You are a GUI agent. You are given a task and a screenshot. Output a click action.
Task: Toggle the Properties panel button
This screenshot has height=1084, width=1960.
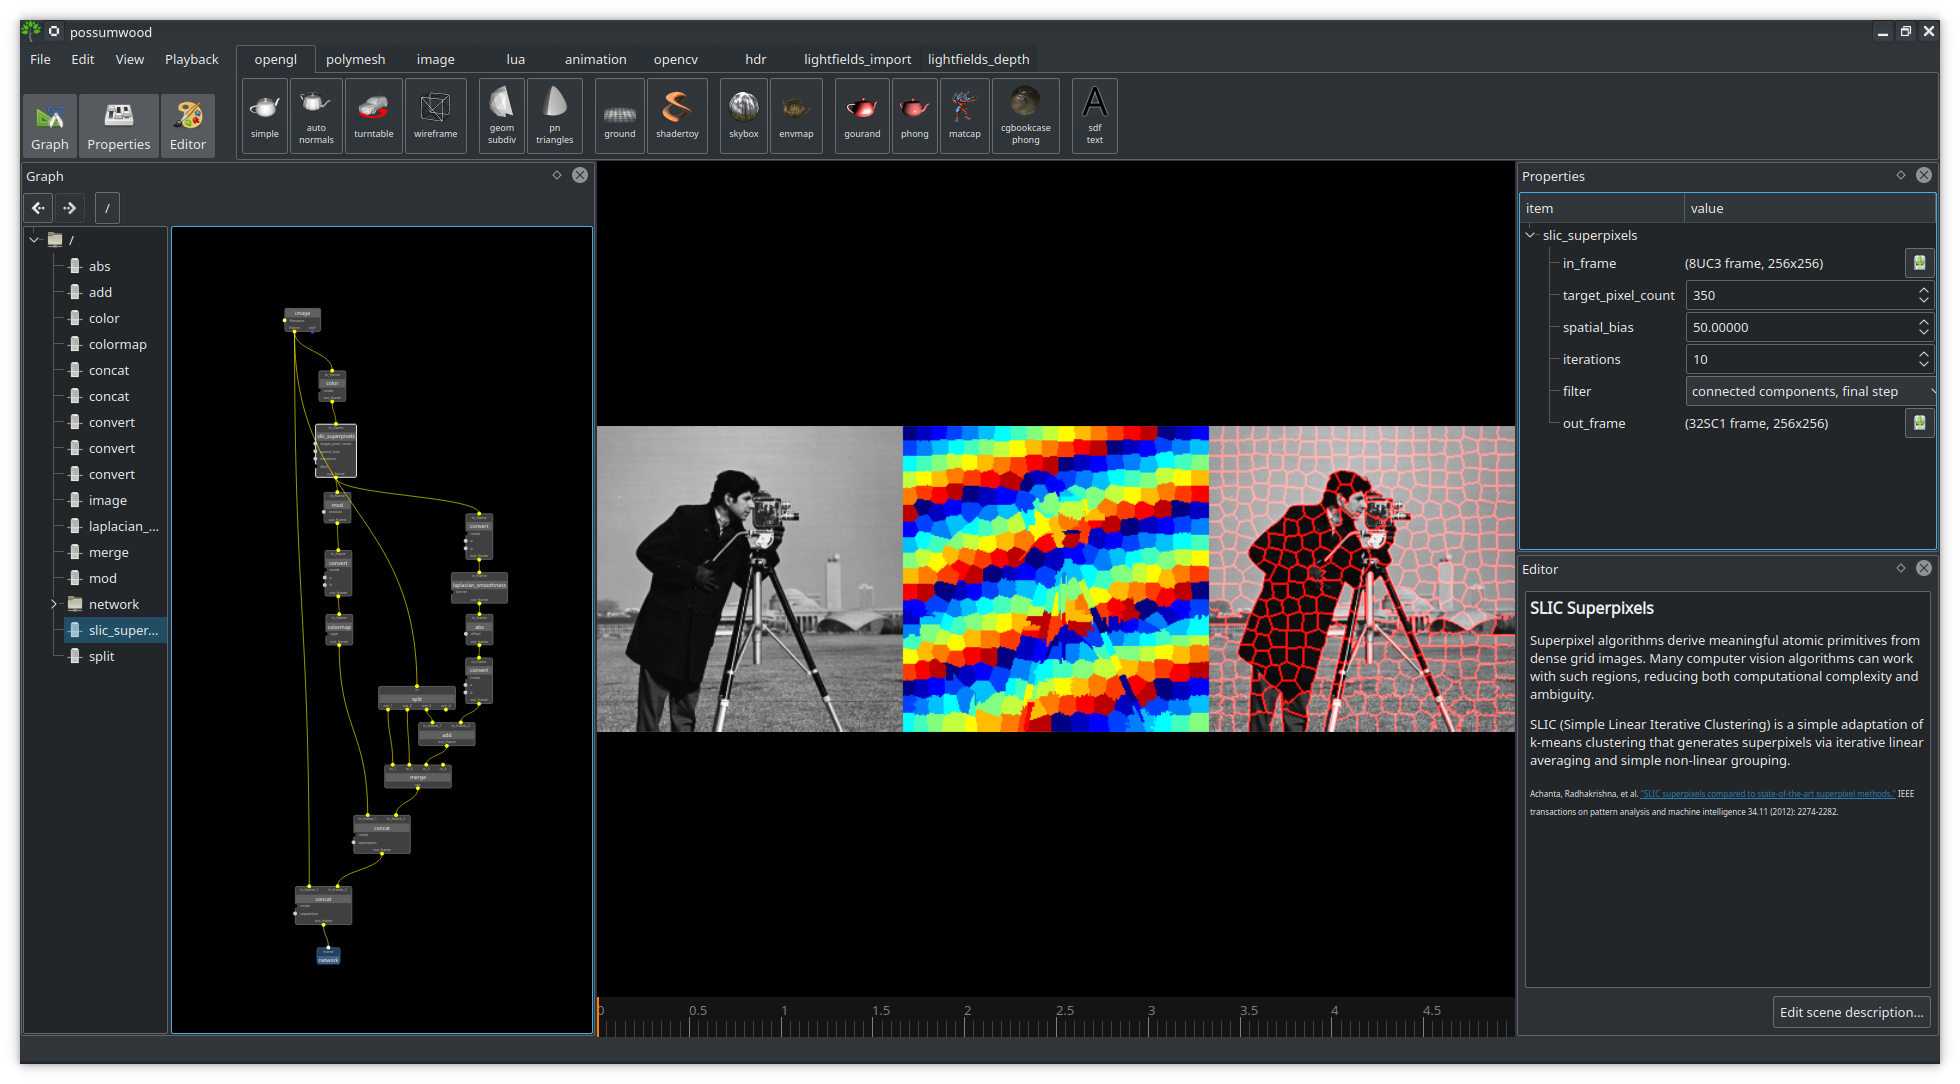tap(118, 125)
